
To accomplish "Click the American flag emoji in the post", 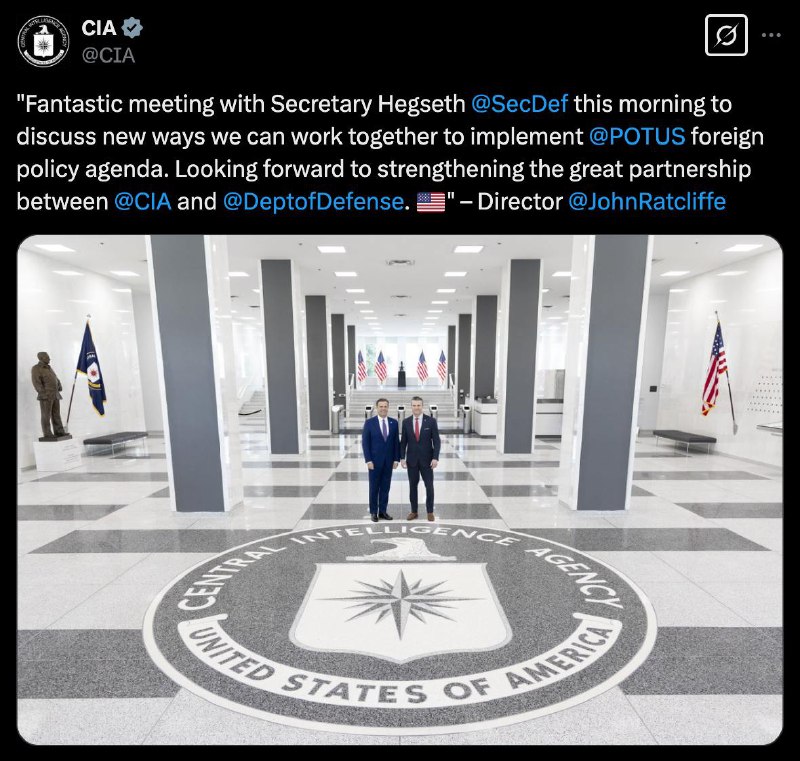I will click(431, 202).
